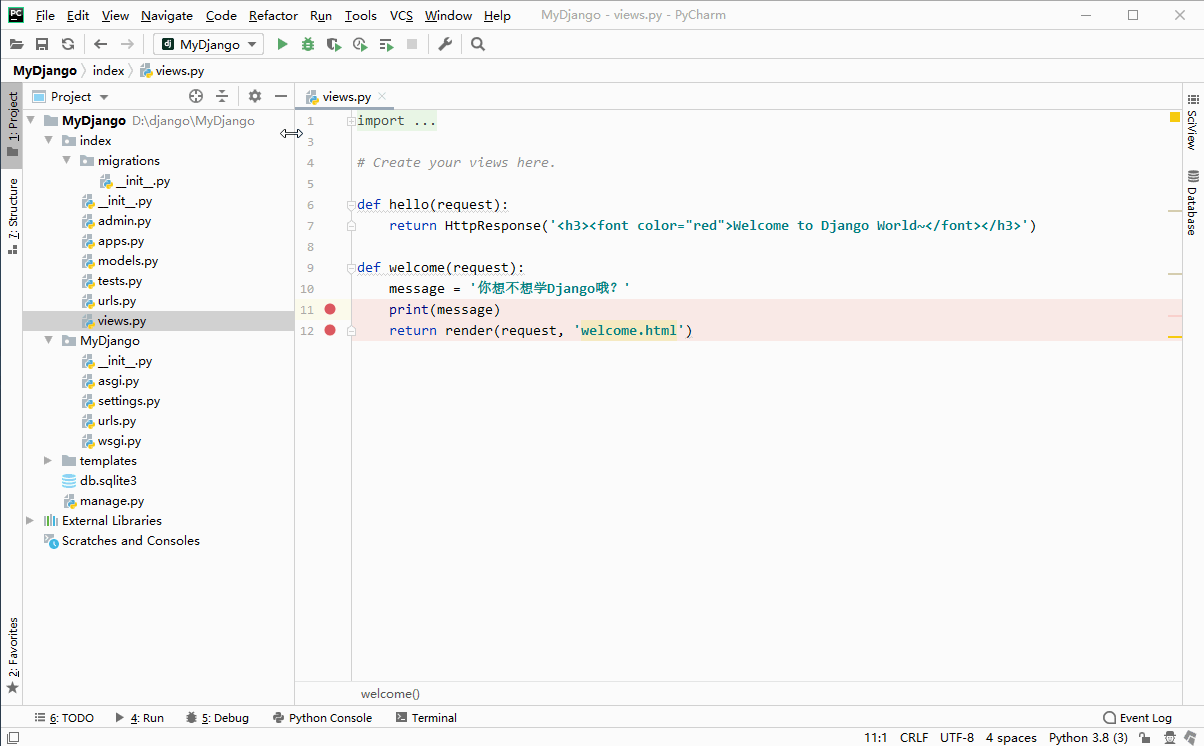This screenshot has width=1204, height=746.
Task: Click the 11:1 cursor position indicator
Action: [x=876, y=738]
